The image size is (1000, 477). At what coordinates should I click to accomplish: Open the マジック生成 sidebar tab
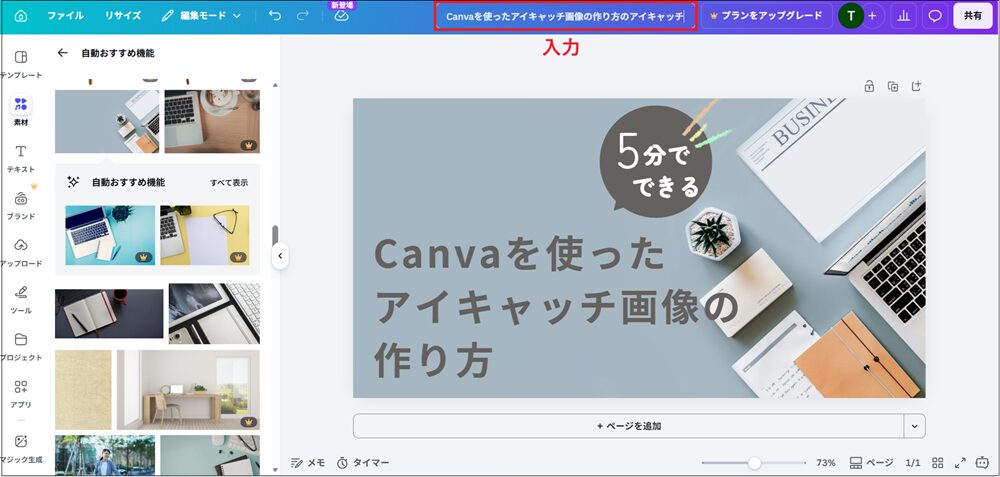pos(21,448)
